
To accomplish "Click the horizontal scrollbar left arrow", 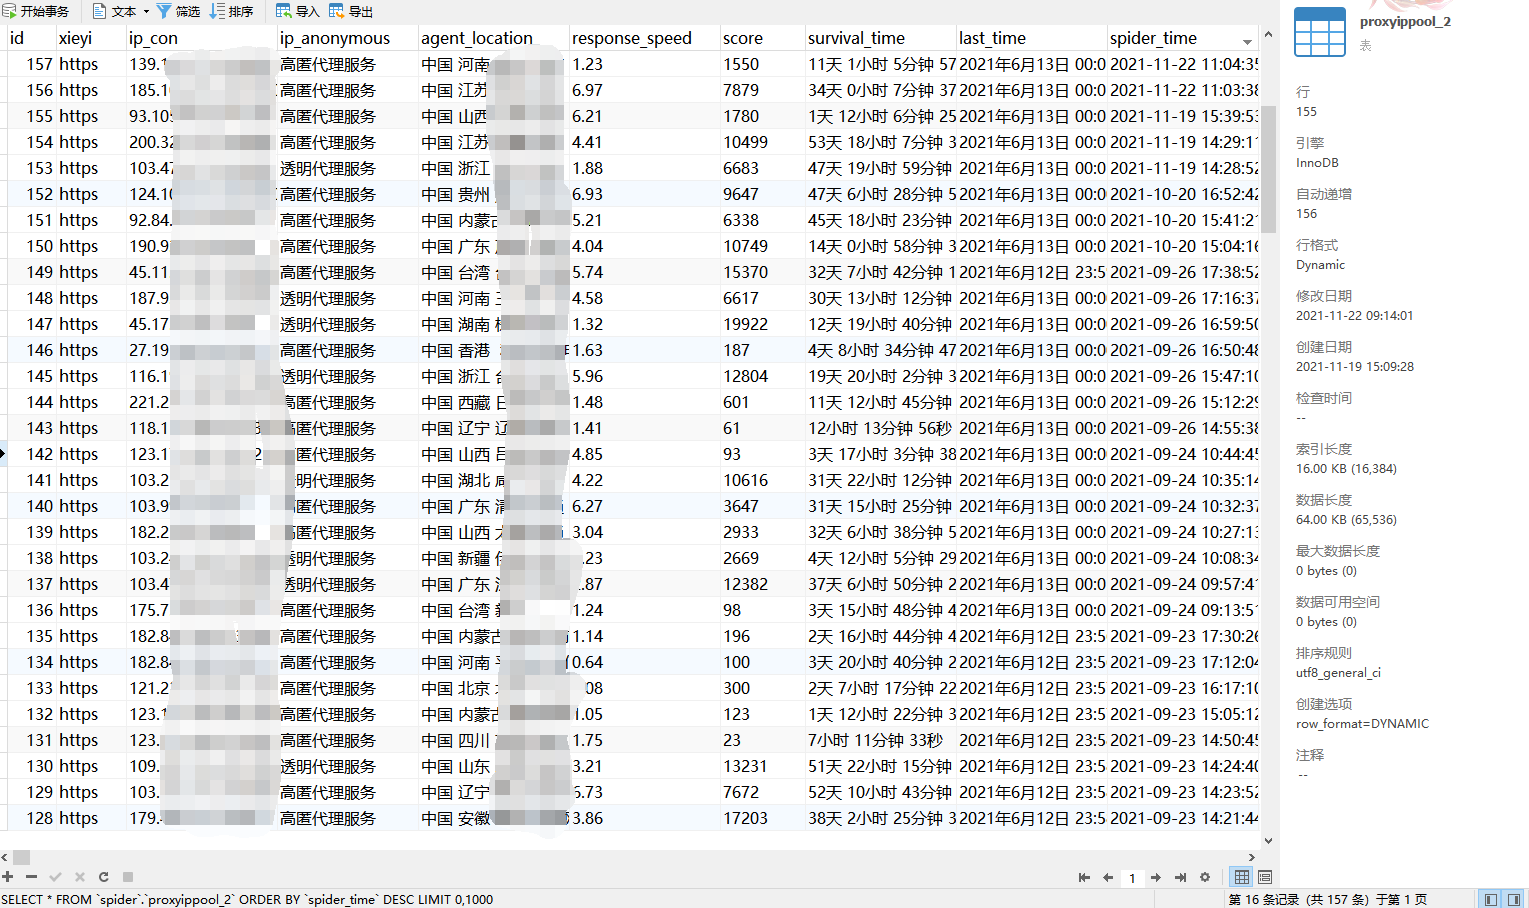I will tap(5, 857).
